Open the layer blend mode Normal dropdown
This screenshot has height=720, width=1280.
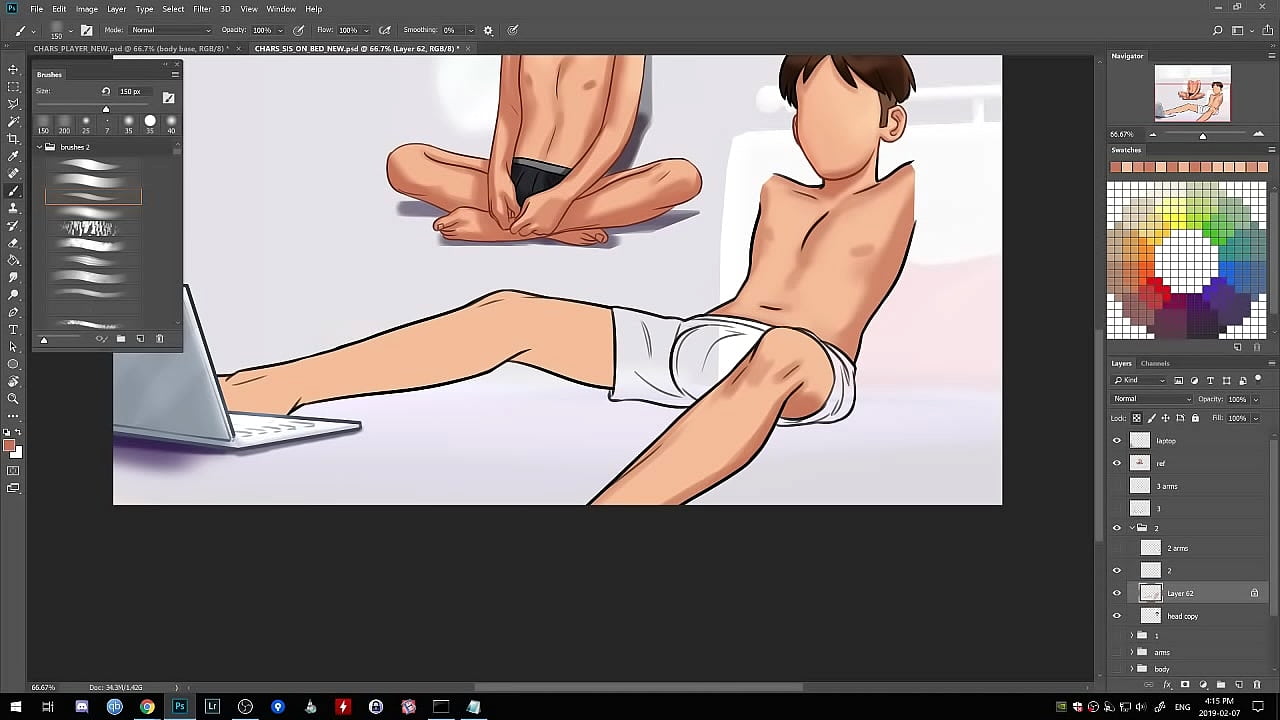(x=1152, y=399)
